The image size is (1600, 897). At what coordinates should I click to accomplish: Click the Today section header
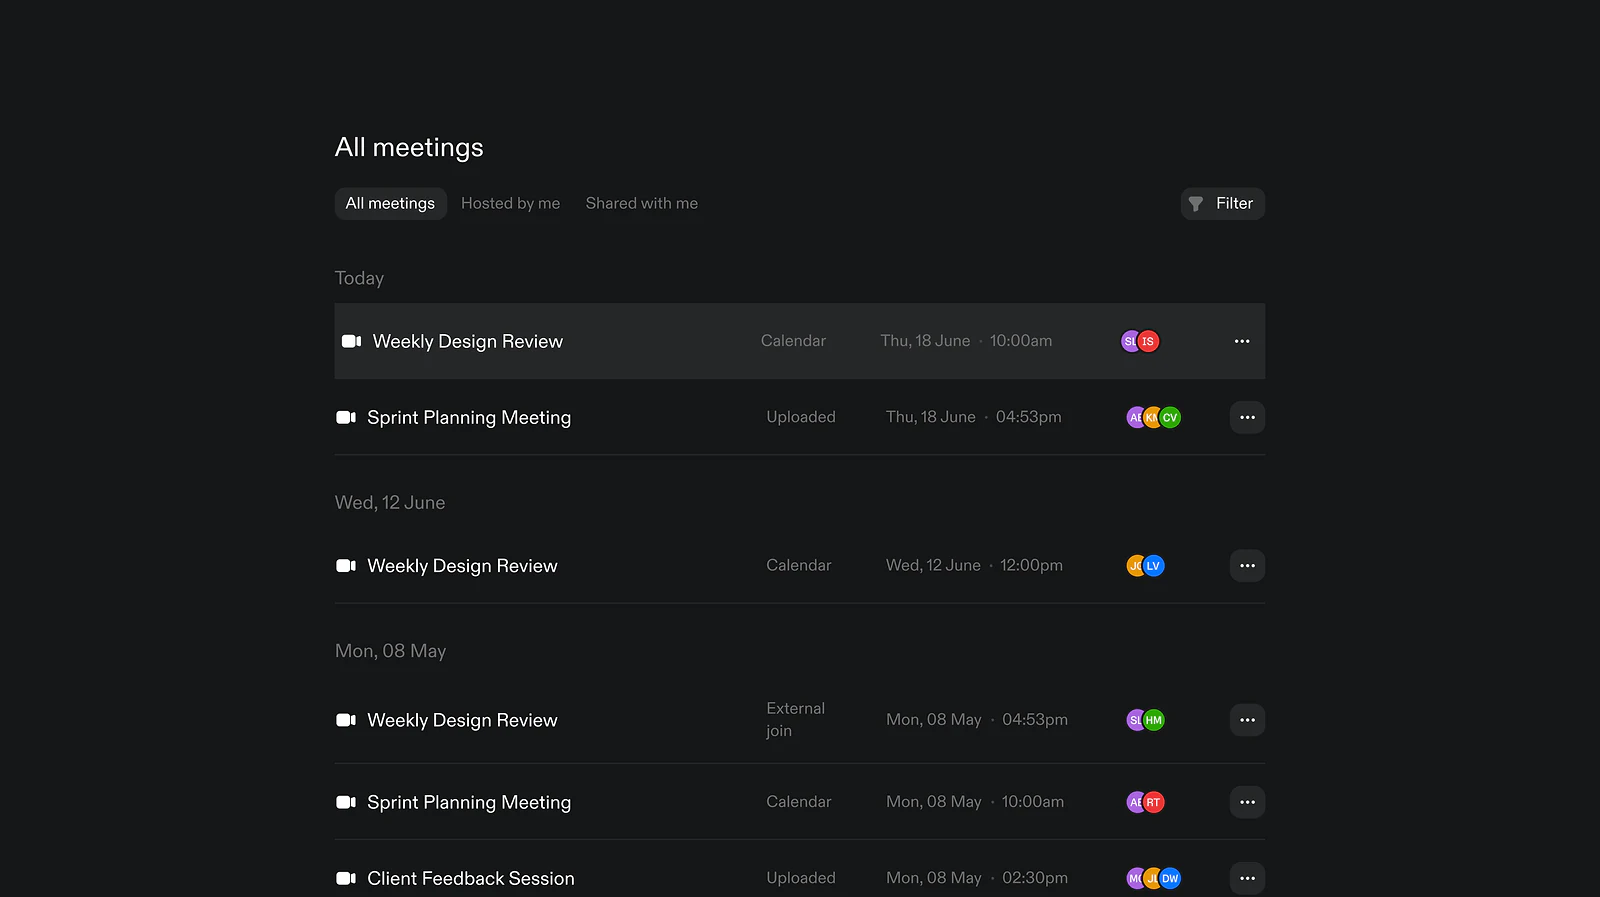[x=359, y=278]
